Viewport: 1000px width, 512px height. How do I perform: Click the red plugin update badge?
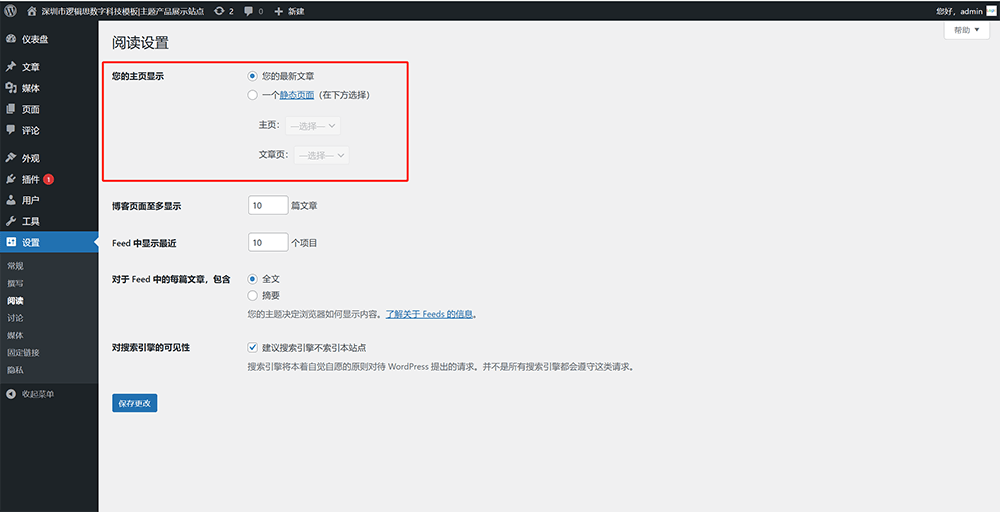48,179
